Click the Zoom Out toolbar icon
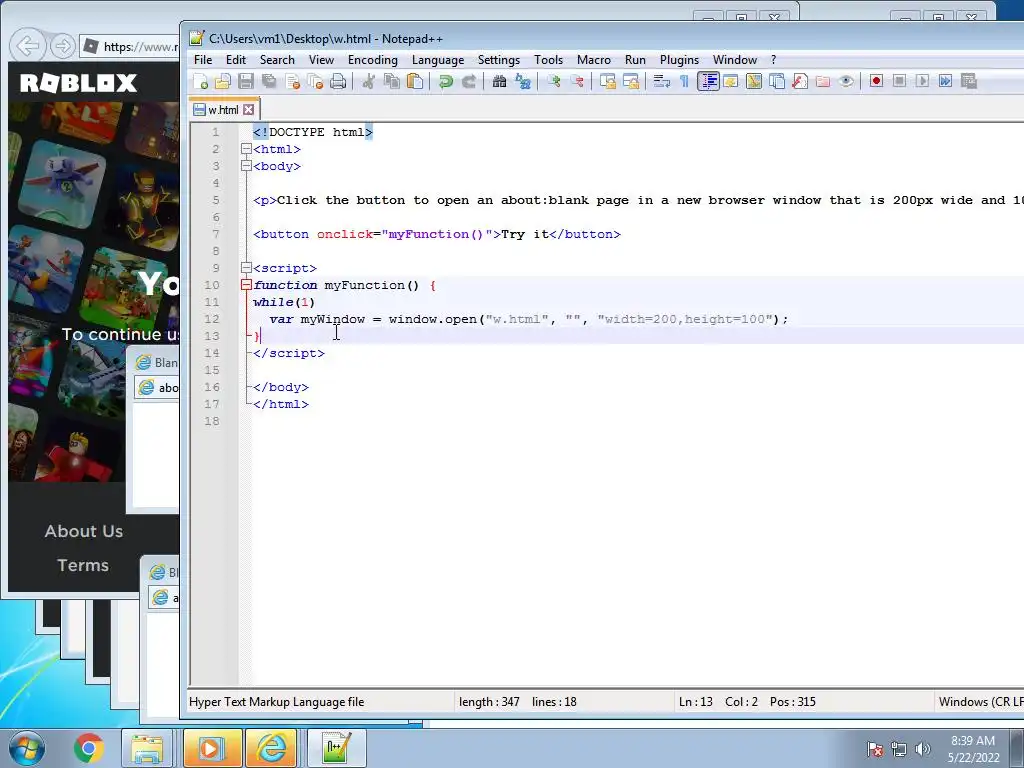 point(577,82)
